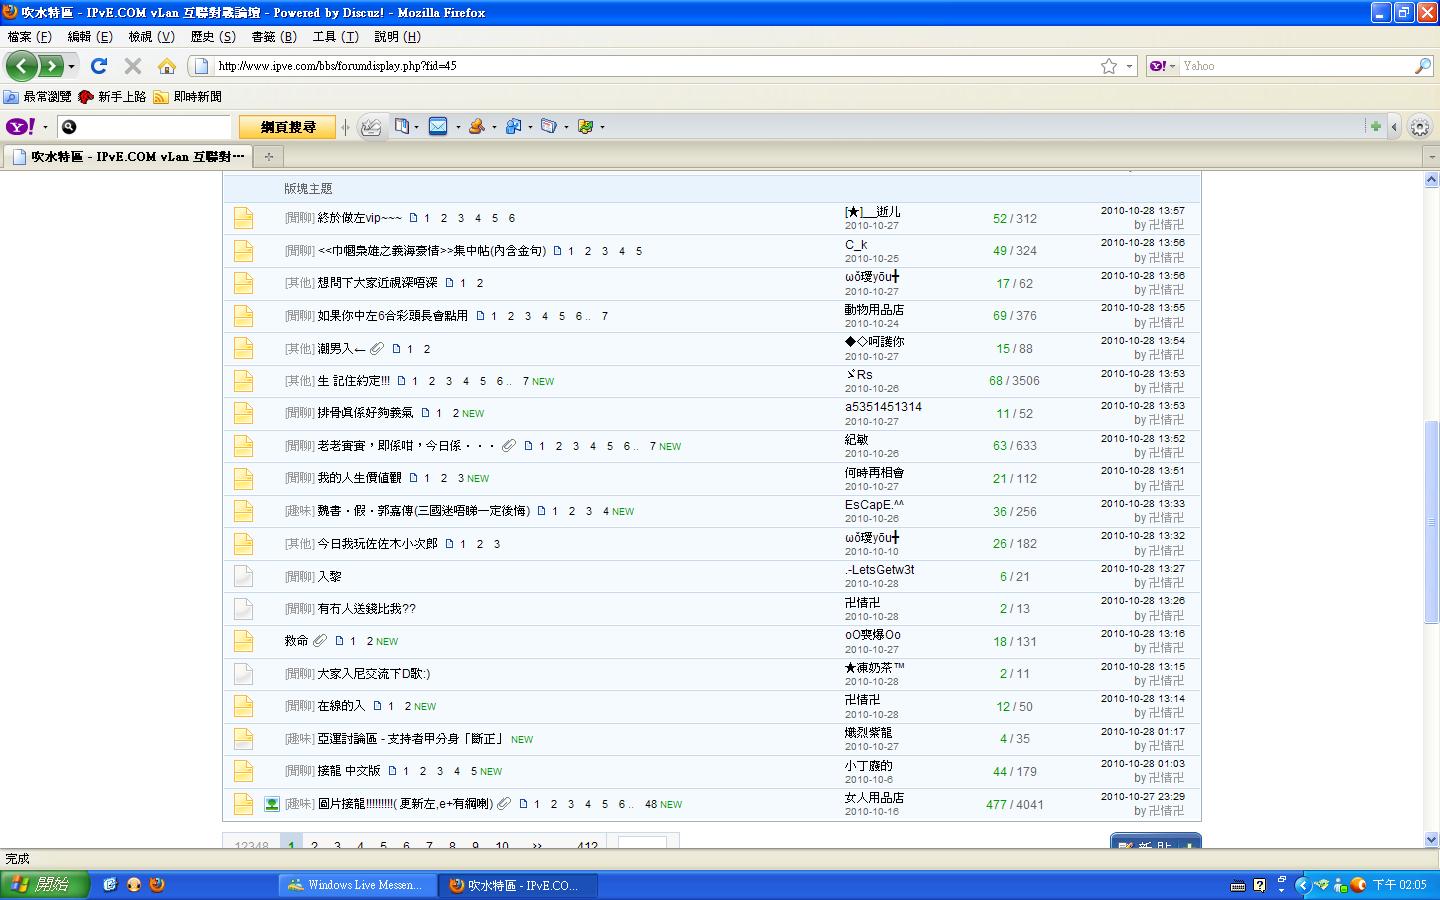Bookmark this page with the star icon

pos(1108,66)
